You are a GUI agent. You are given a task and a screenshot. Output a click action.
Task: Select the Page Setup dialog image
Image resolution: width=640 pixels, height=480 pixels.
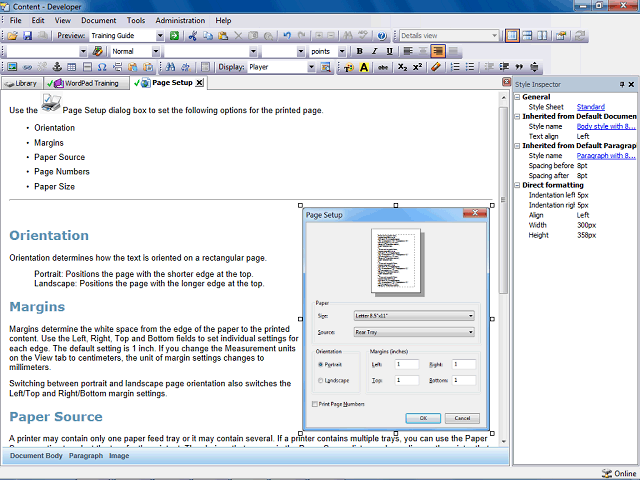(396, 319)
